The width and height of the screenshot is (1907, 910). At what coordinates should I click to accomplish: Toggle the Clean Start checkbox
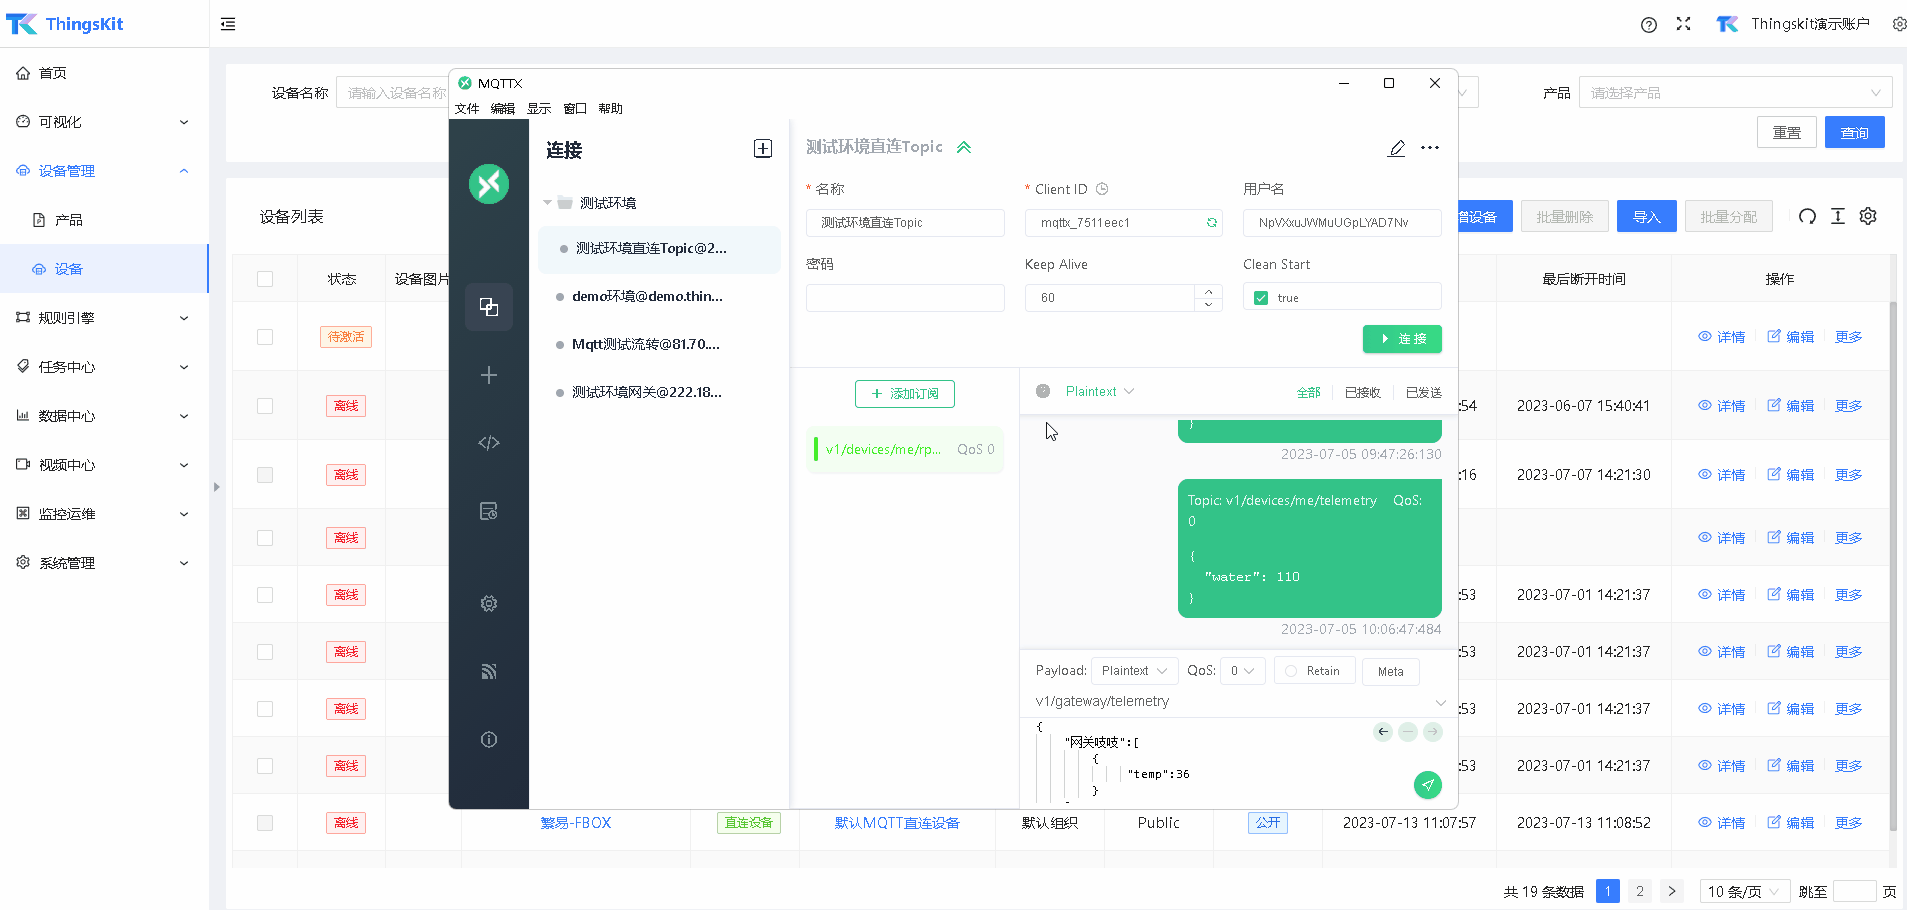tap(1261, 298)
